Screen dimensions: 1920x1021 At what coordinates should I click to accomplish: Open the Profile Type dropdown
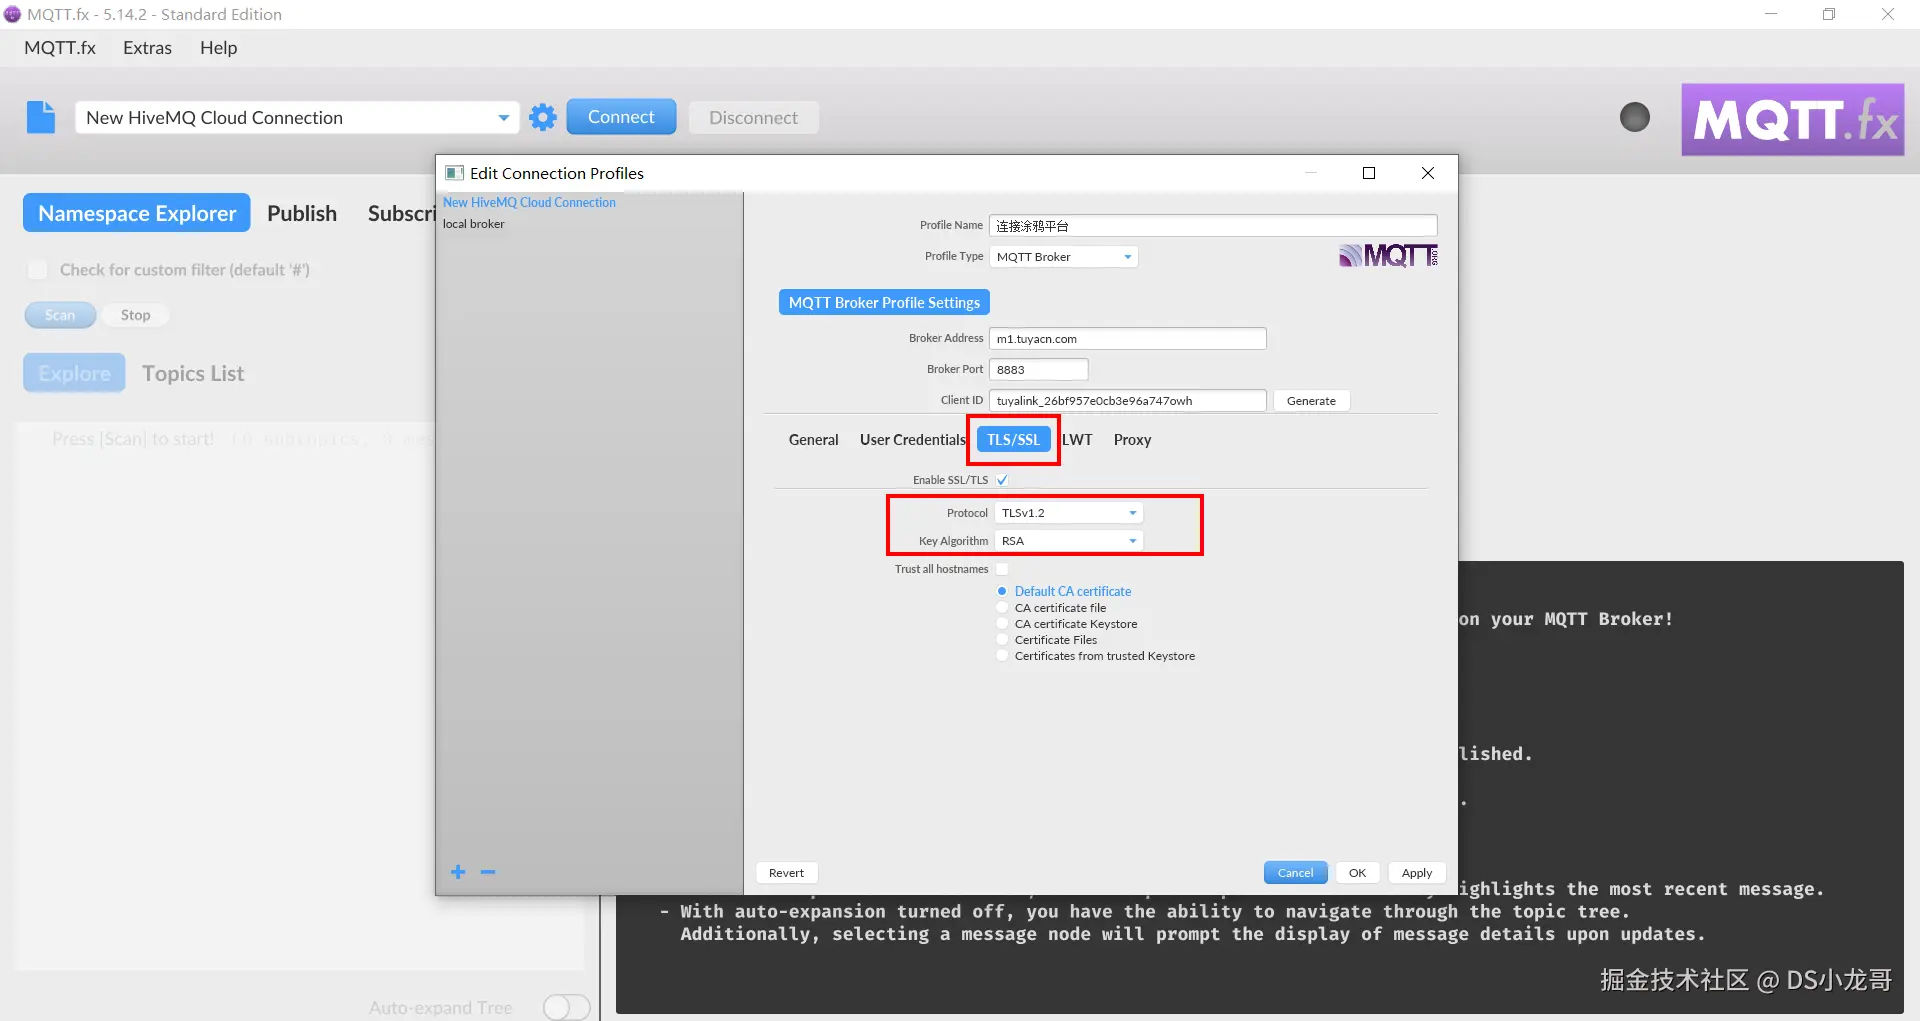click(1063, 257)
